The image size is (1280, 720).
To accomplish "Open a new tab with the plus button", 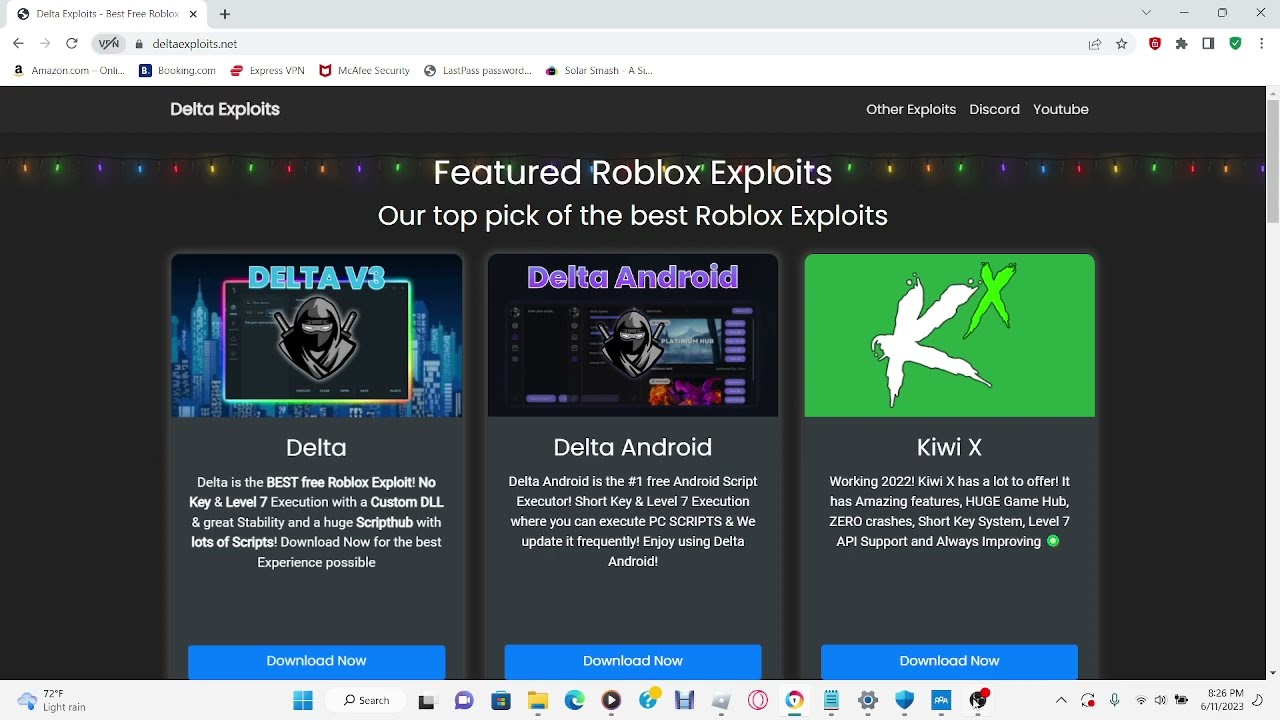I will coord(225,14).
